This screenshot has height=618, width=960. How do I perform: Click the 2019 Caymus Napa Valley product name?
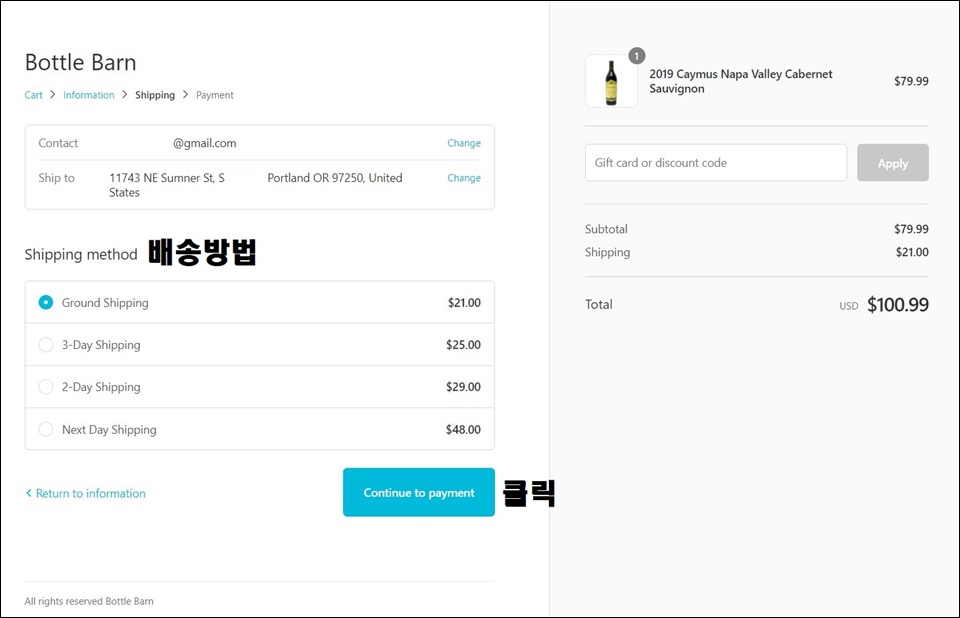point(741,81)
